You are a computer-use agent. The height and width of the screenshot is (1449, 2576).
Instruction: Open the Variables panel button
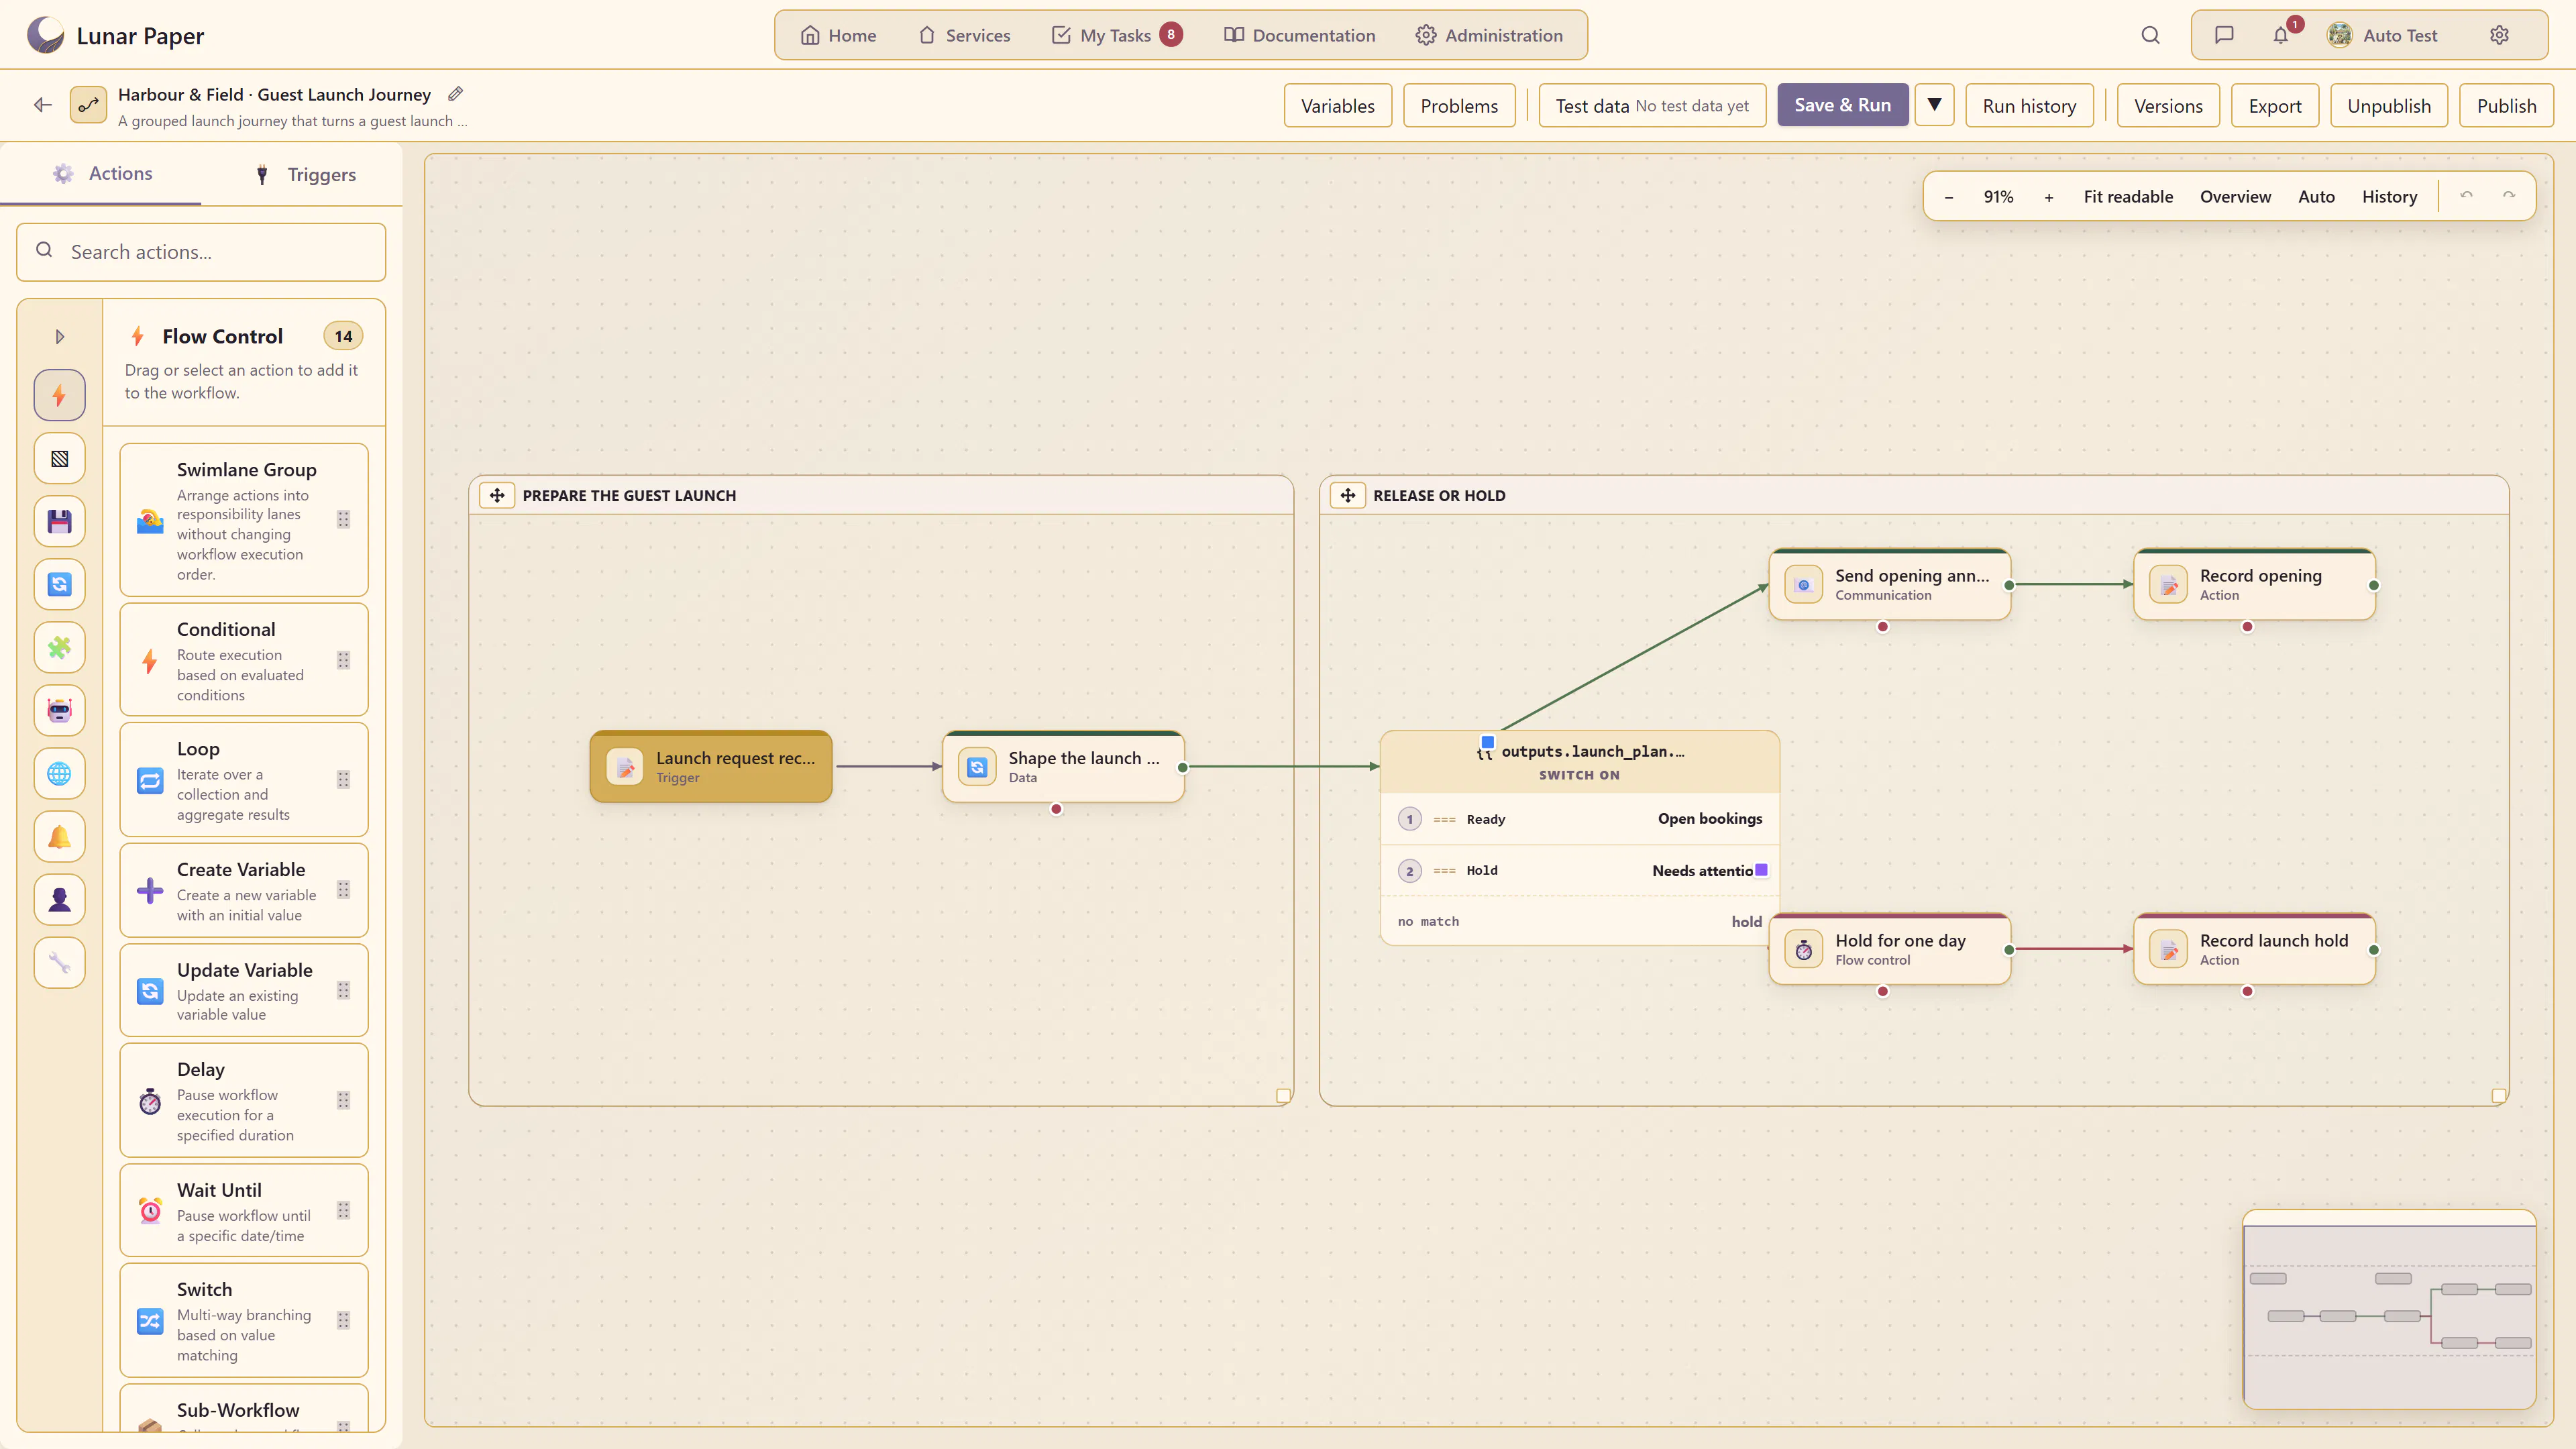1337,106
